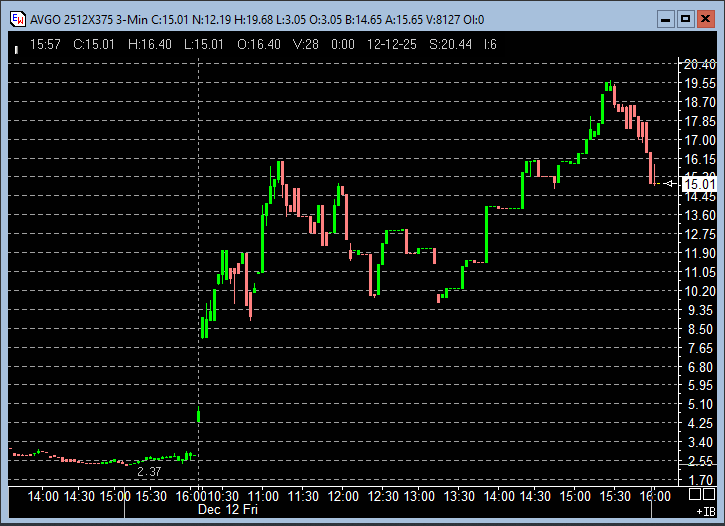
Task: Minimize the AVGO chart window
Action: [665, 19]
